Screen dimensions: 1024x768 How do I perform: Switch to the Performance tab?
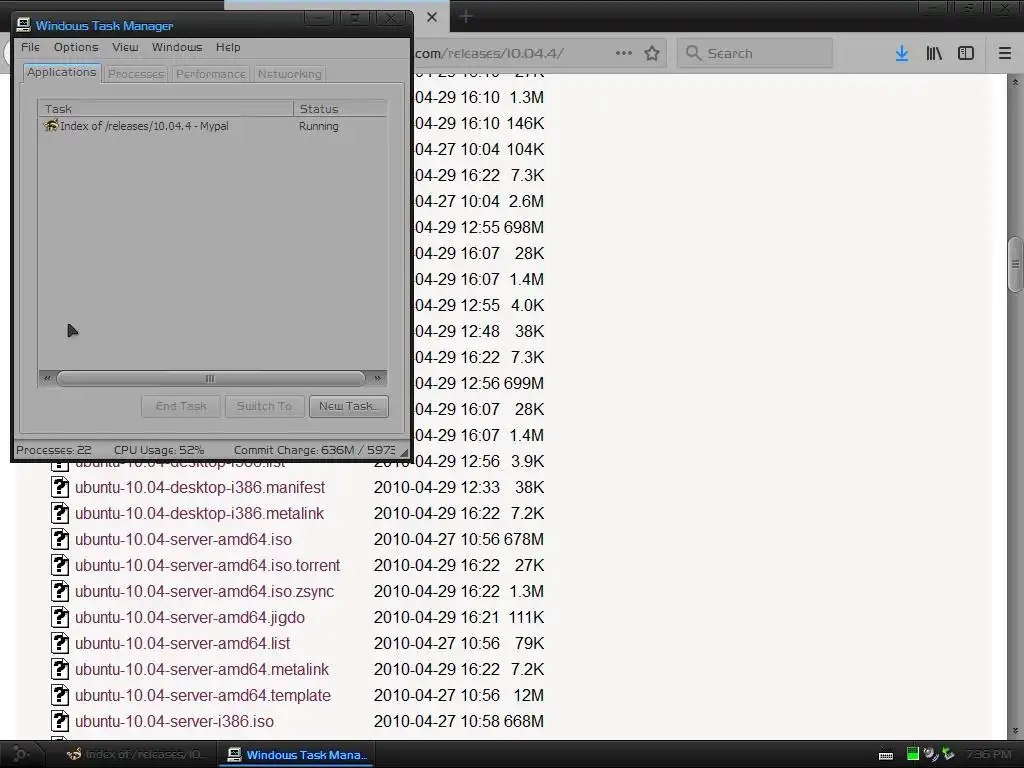point(210,74)
